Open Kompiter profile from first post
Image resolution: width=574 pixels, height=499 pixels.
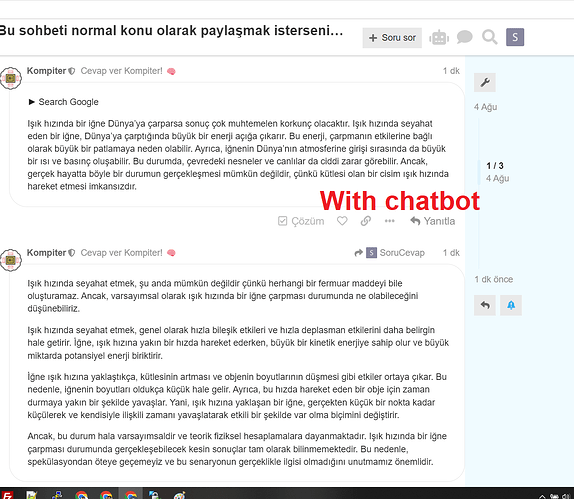point(46,71)
